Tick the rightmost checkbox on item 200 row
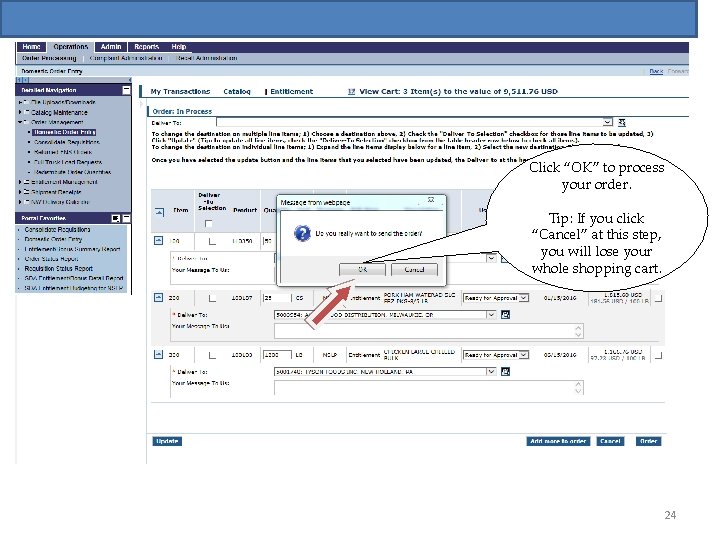 pyautogui.click(x=658, y=298)
